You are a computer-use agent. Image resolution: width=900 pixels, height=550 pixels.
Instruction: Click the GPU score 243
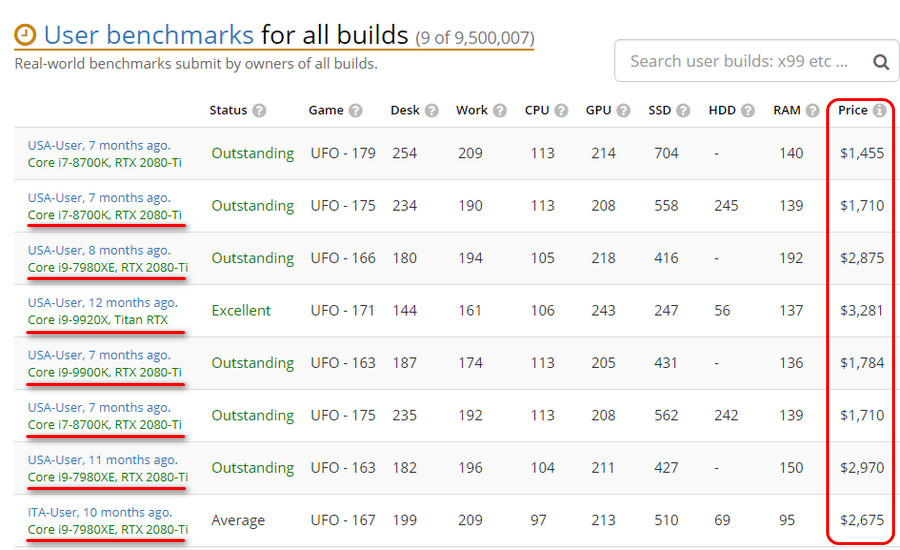603,311
